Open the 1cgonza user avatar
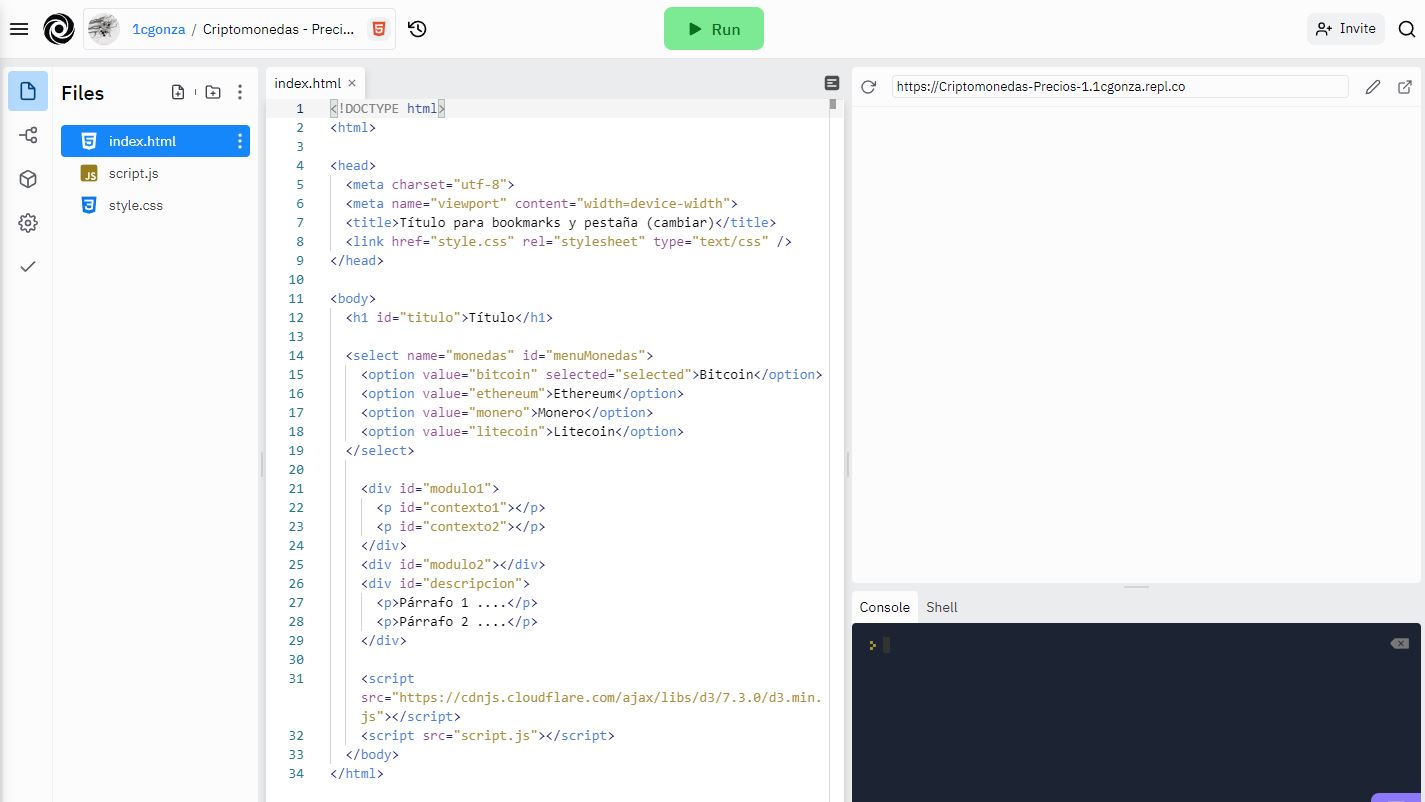Viewport: 1425px width, 802px height. pos(104,29)
